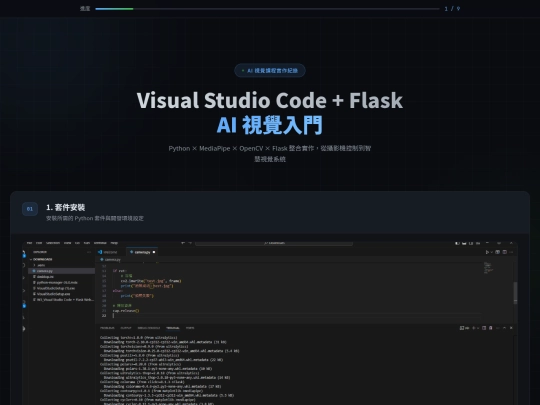This screenshot has height=405, width=540.
Task: Maximize the panel with chevron-up icon
Action: pos(505,328)
